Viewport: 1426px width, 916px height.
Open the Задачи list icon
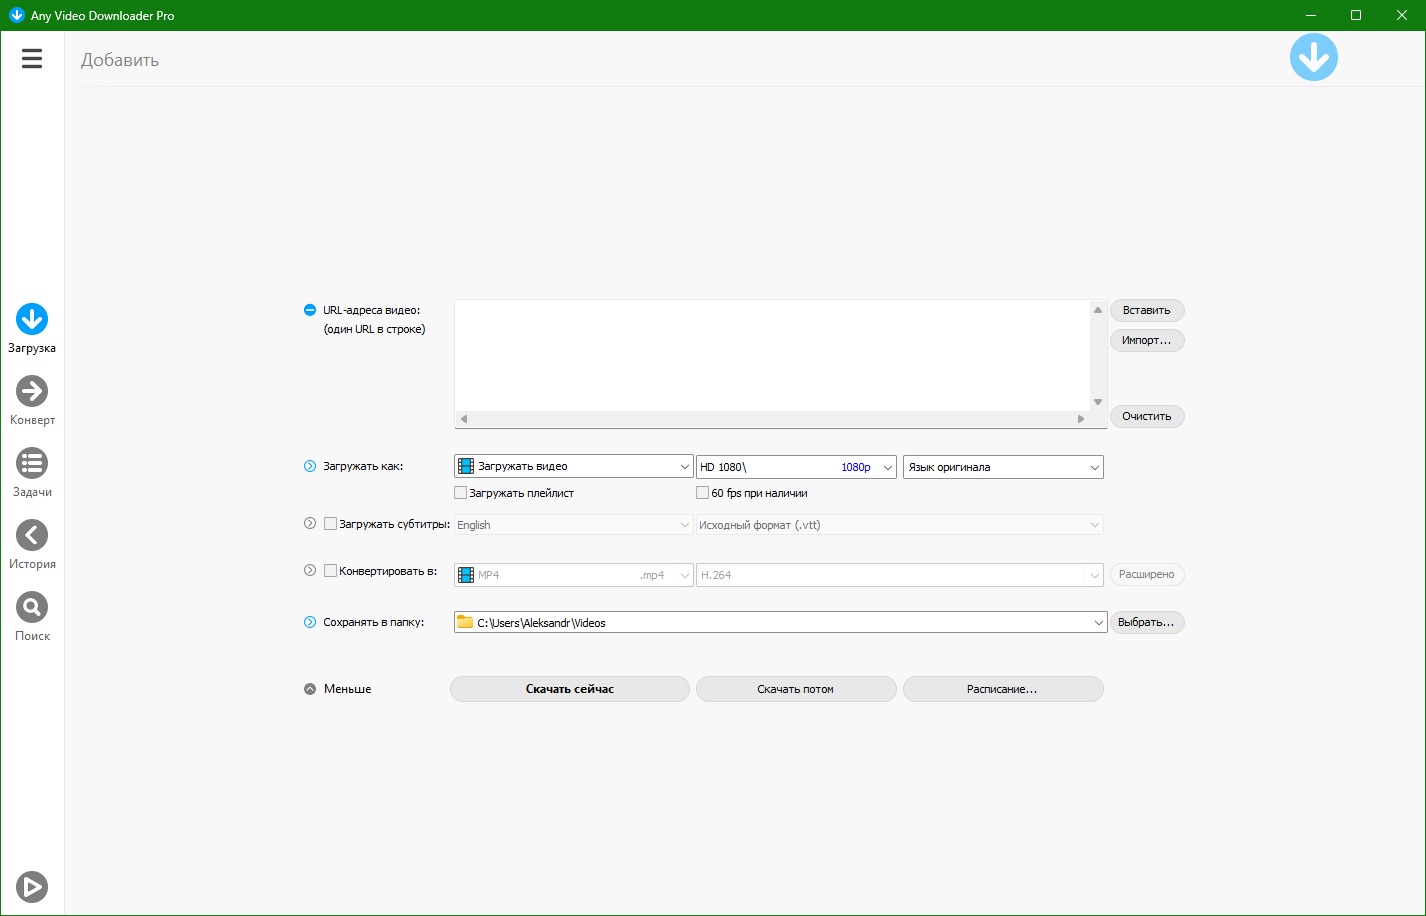tap(32, 464)
